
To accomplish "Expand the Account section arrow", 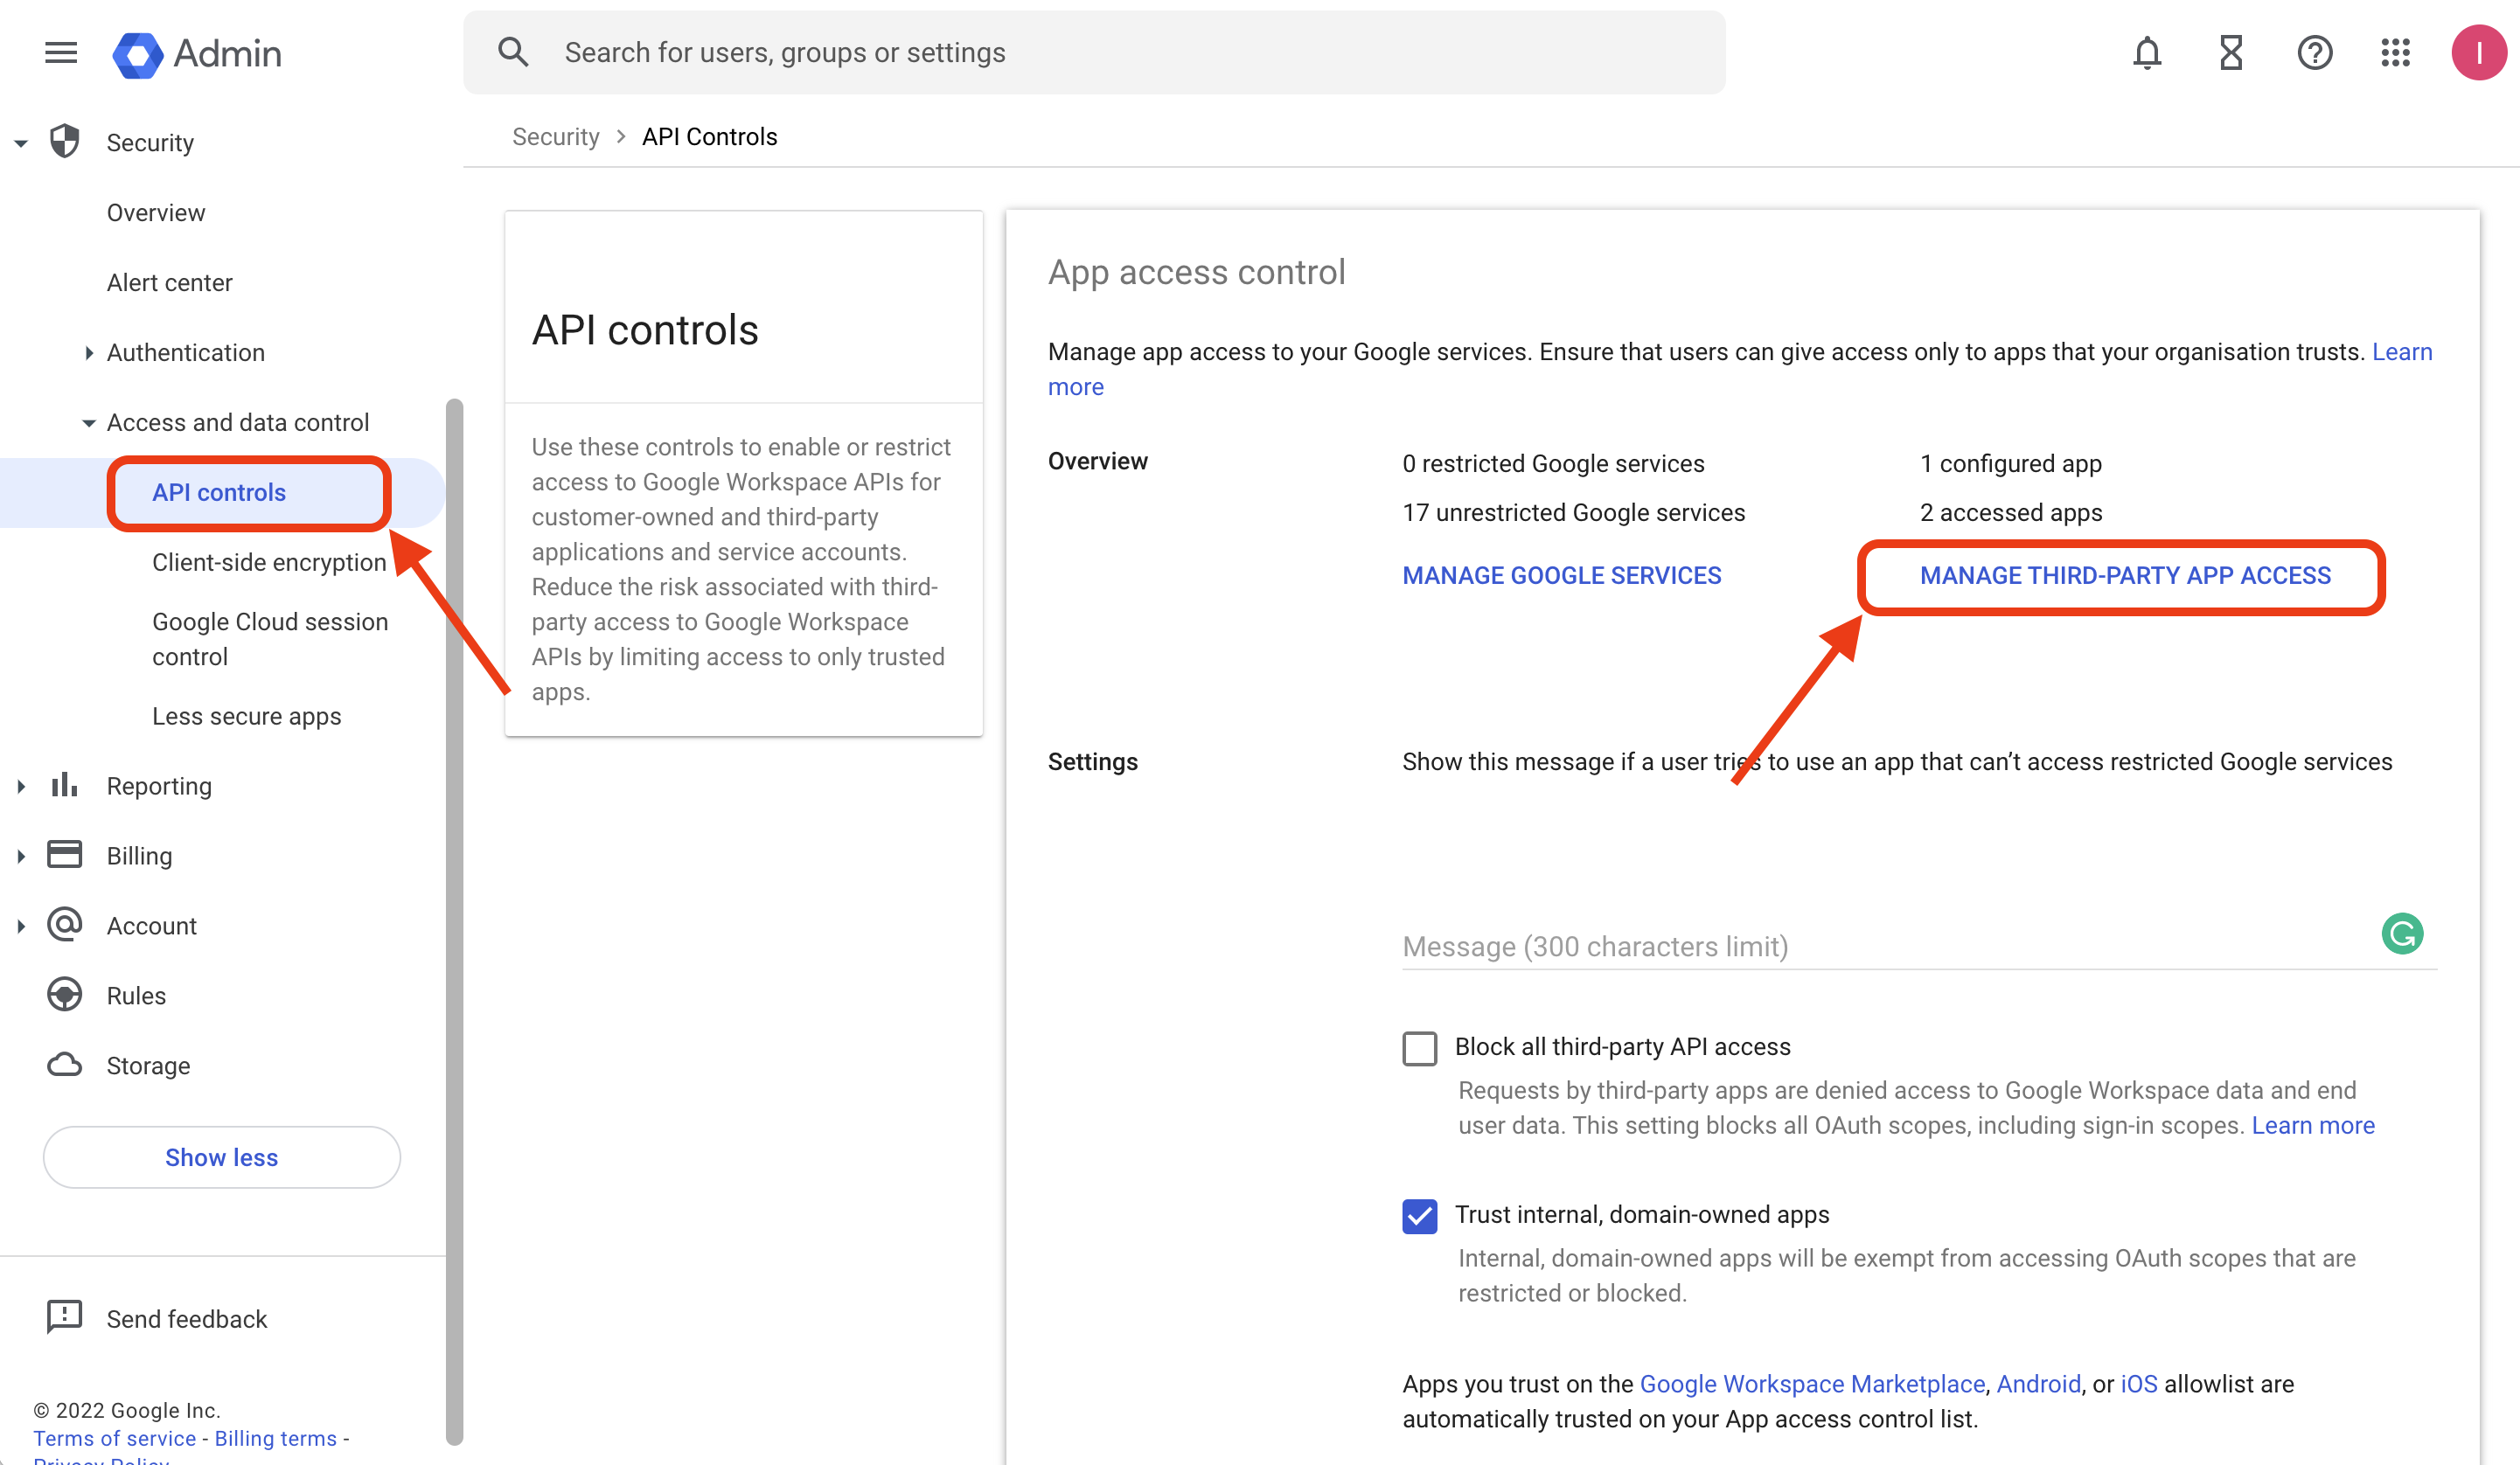I will click(x=20, y=926).
